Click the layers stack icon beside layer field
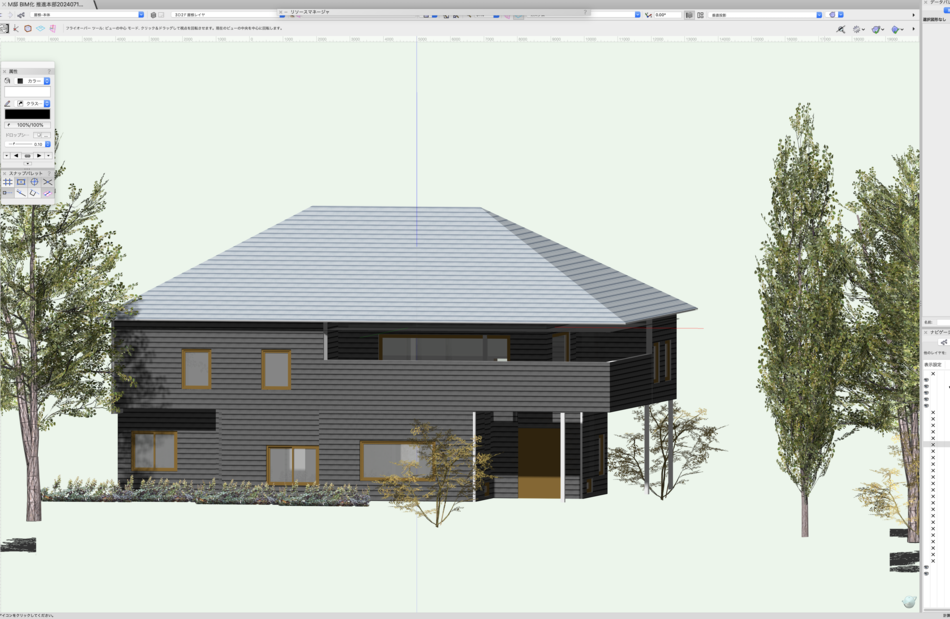950x619 pixels. 153,15
